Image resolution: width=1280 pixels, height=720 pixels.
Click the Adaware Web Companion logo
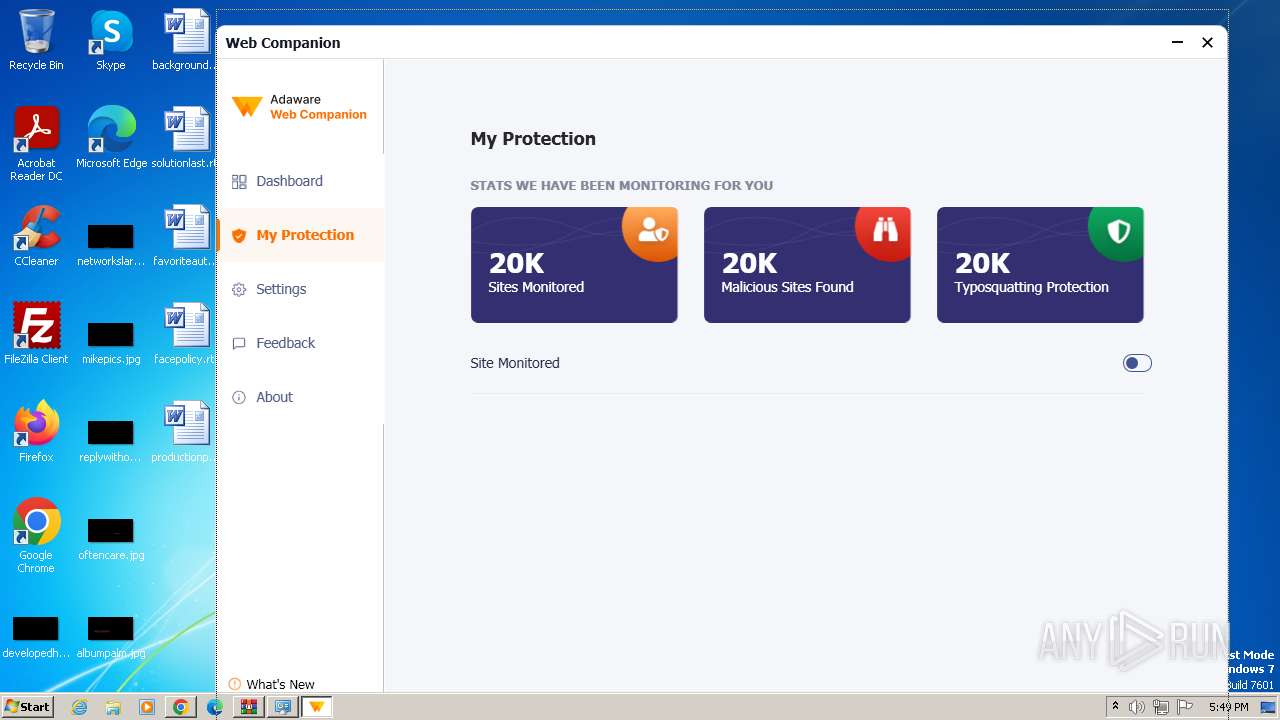point(299,107)
